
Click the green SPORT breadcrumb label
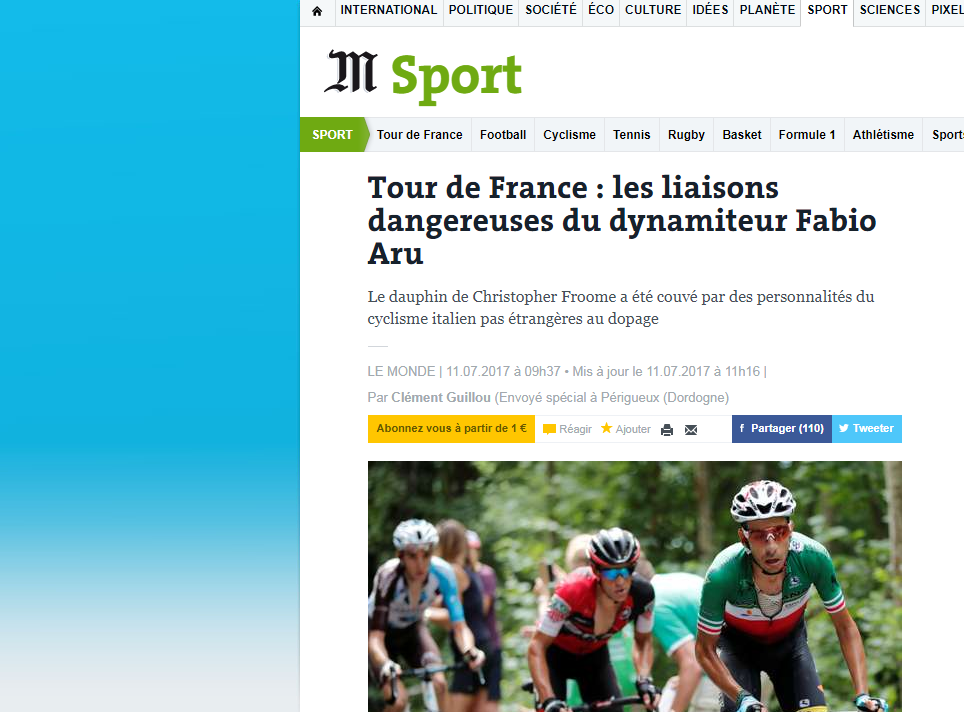coord(333,135)
